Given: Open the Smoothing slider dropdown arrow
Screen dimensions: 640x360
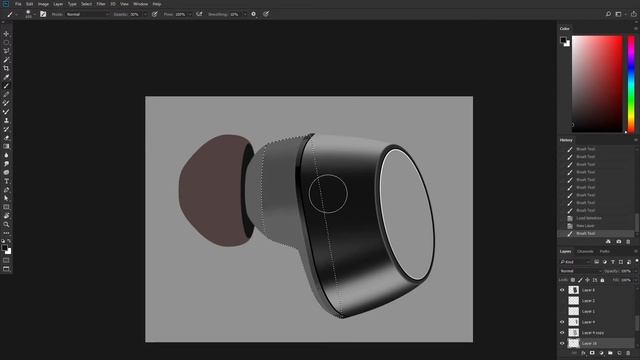Looking at the screenshot, I should click(245, 14).
